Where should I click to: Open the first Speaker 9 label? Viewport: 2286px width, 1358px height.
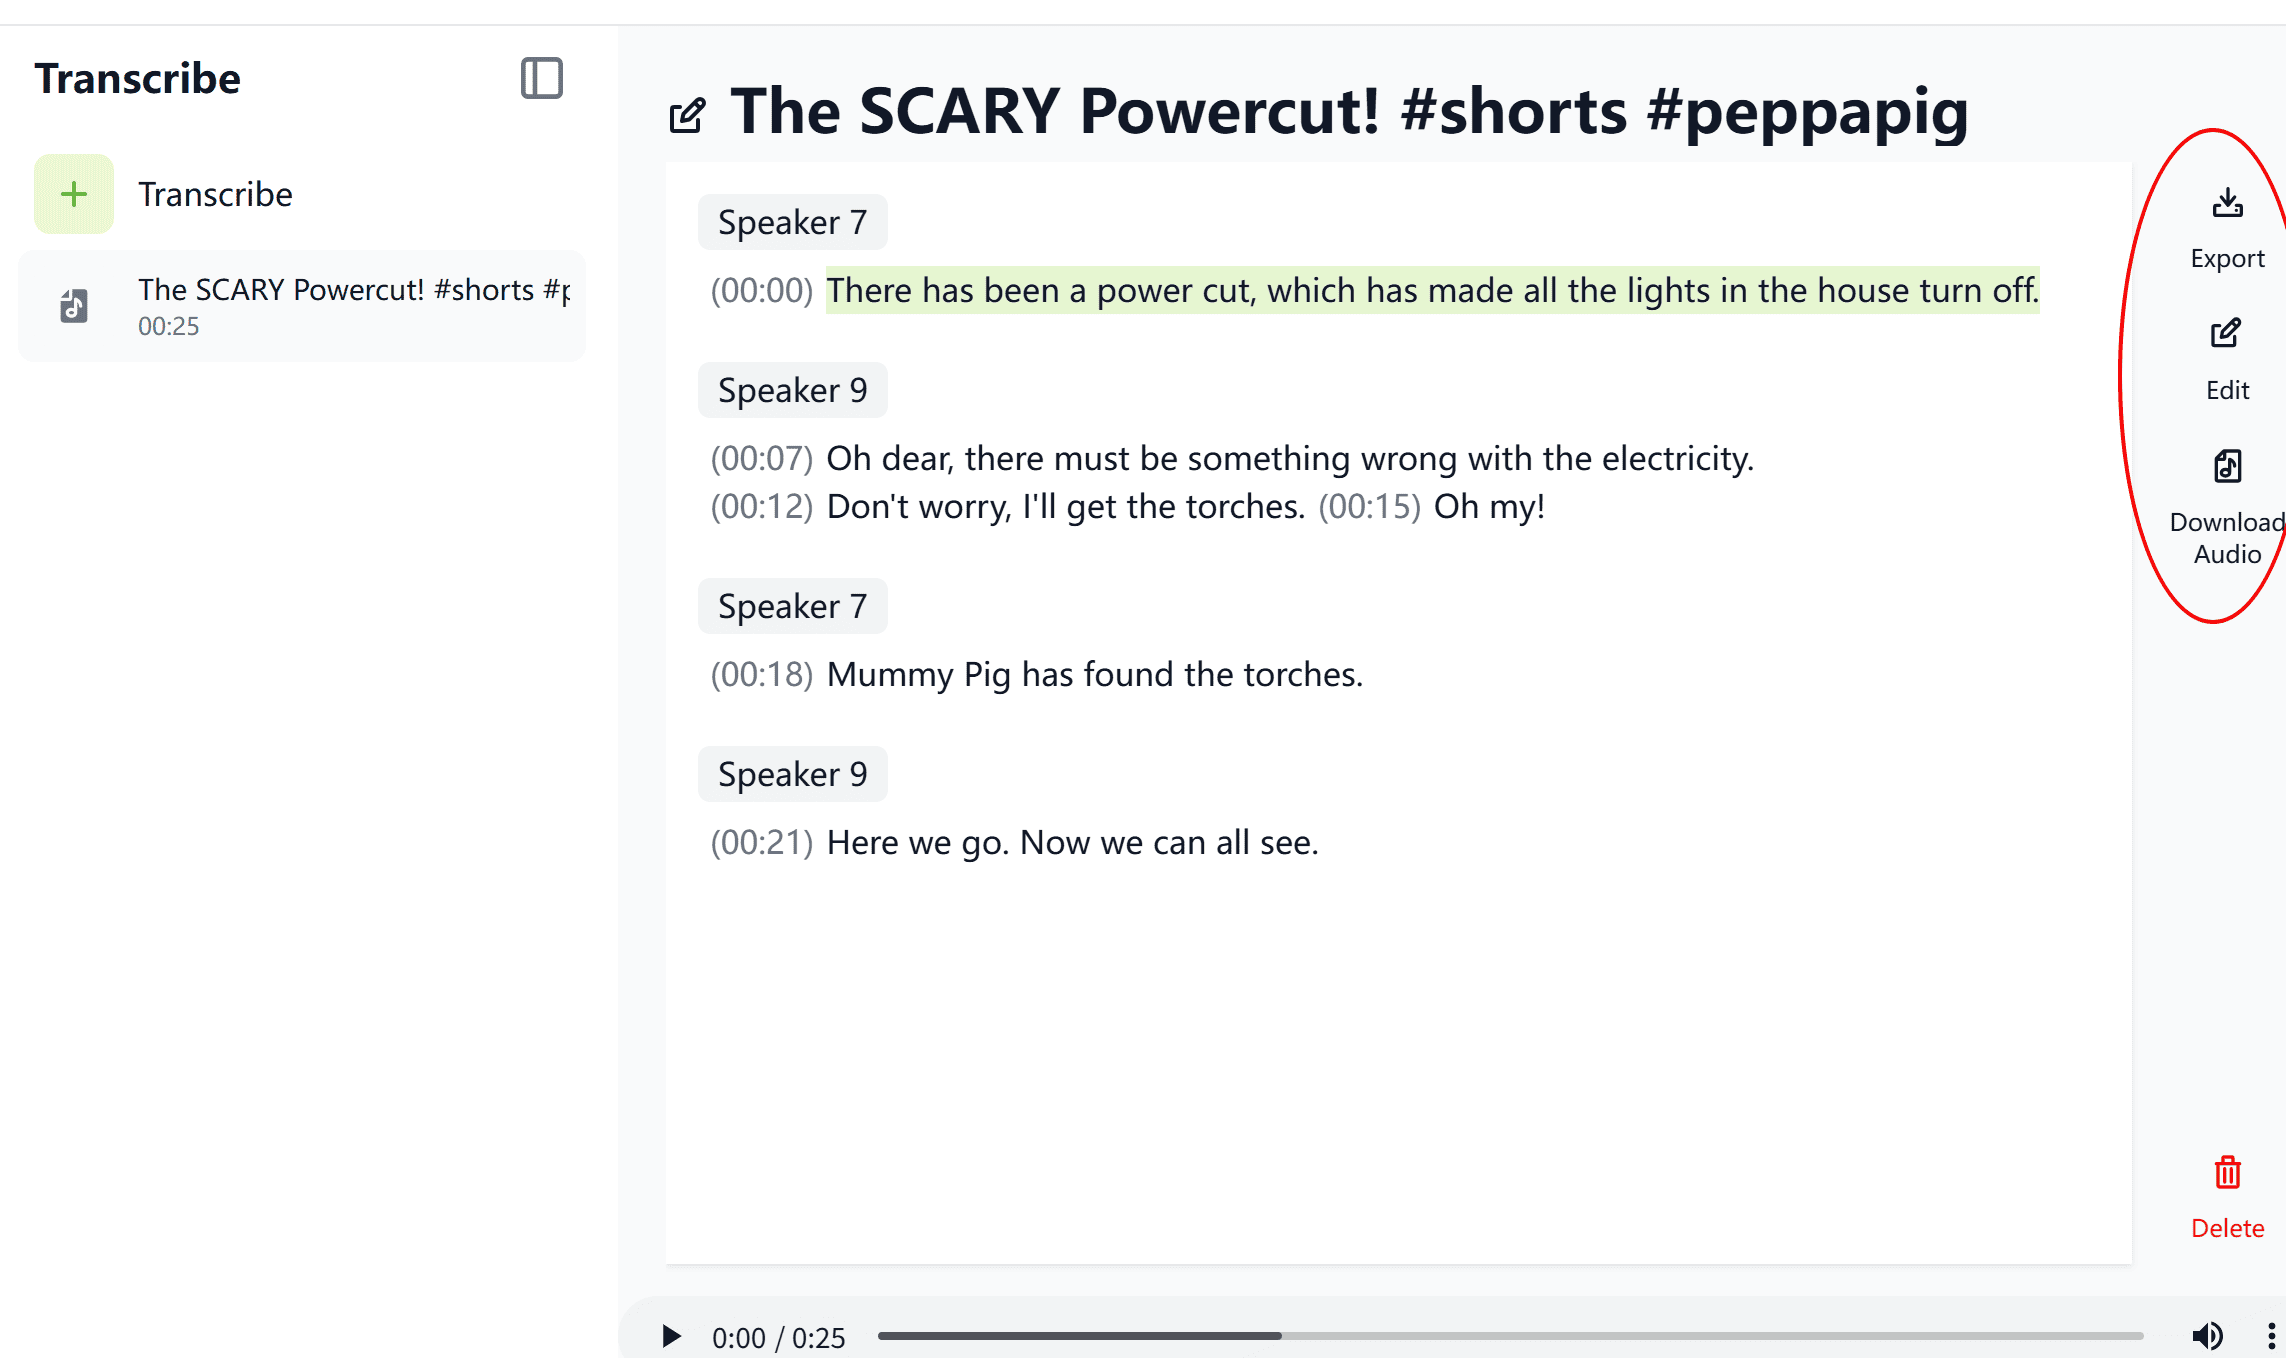pyautogui.click(x=792, y=390)
